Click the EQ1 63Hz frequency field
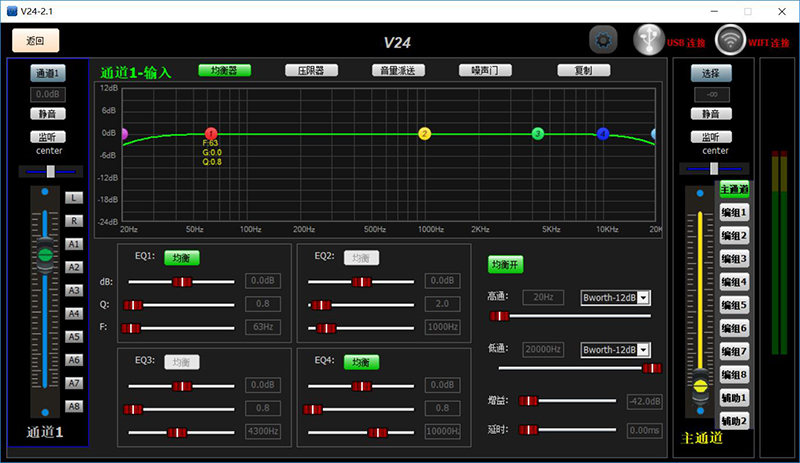Image resolution: width=800 pixels, height=463 pixels. click(x=263, y=327)
